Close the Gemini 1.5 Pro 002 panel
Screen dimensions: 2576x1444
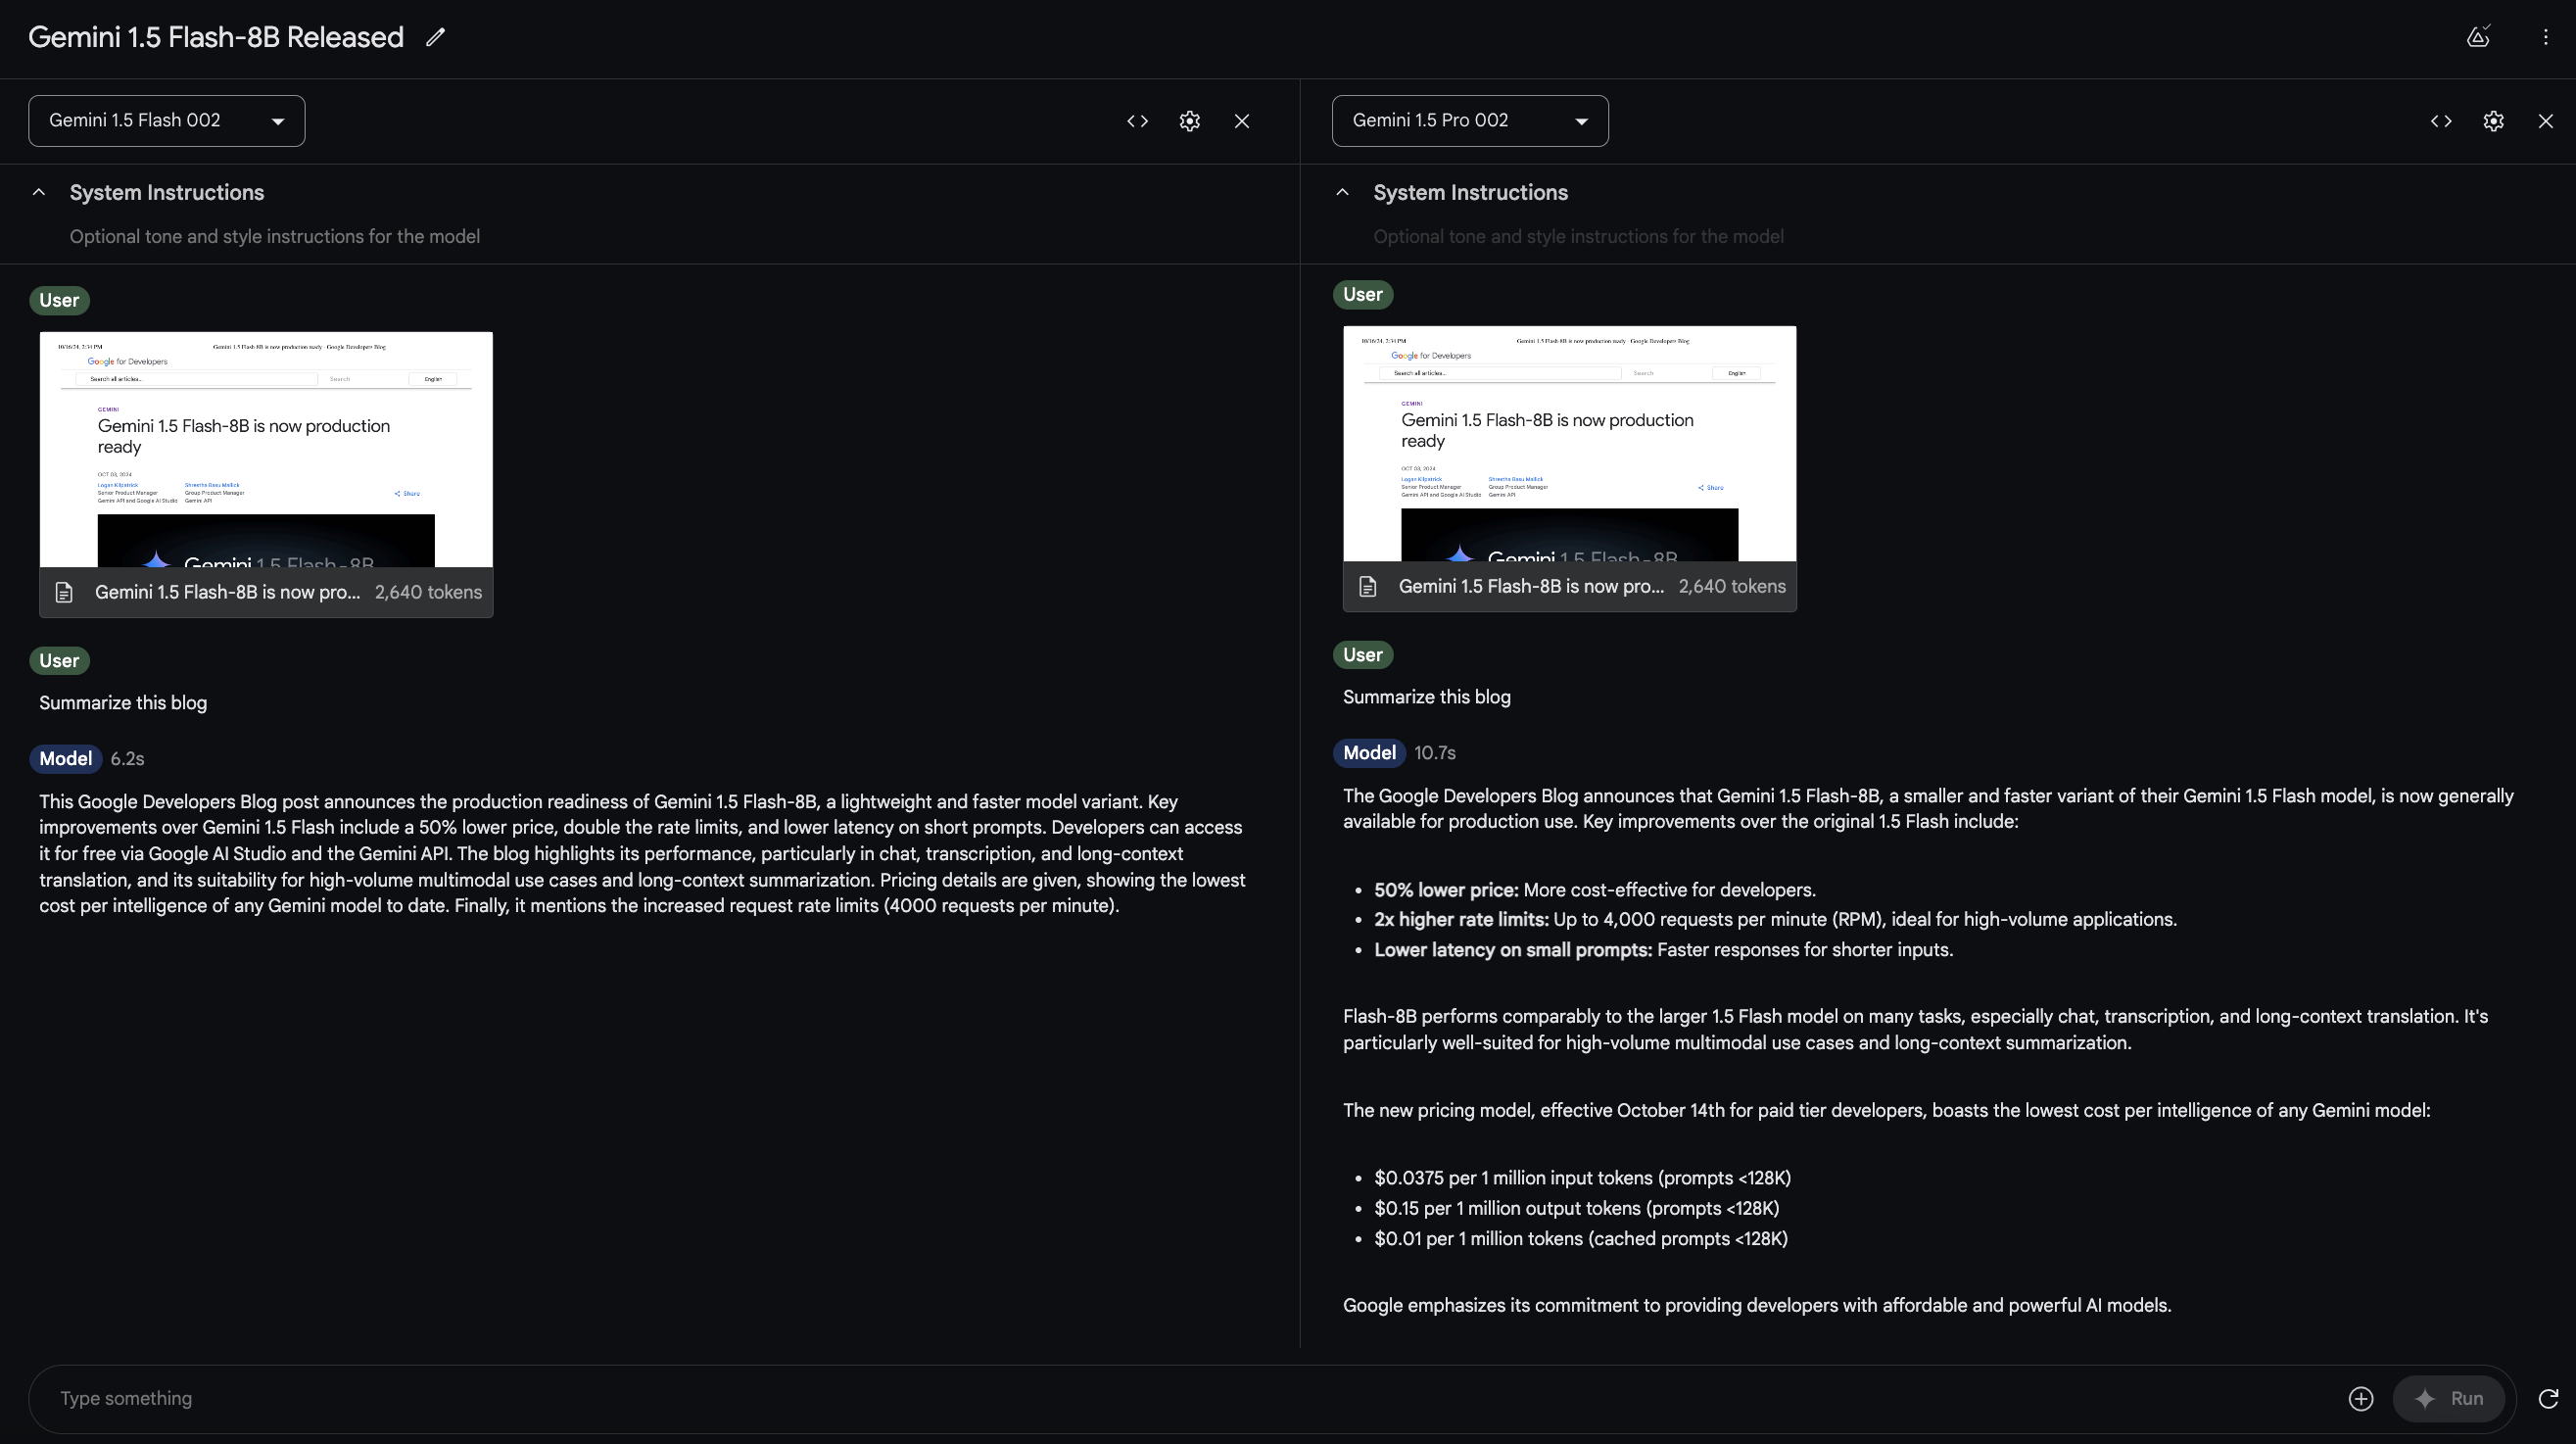(2545, 121)
